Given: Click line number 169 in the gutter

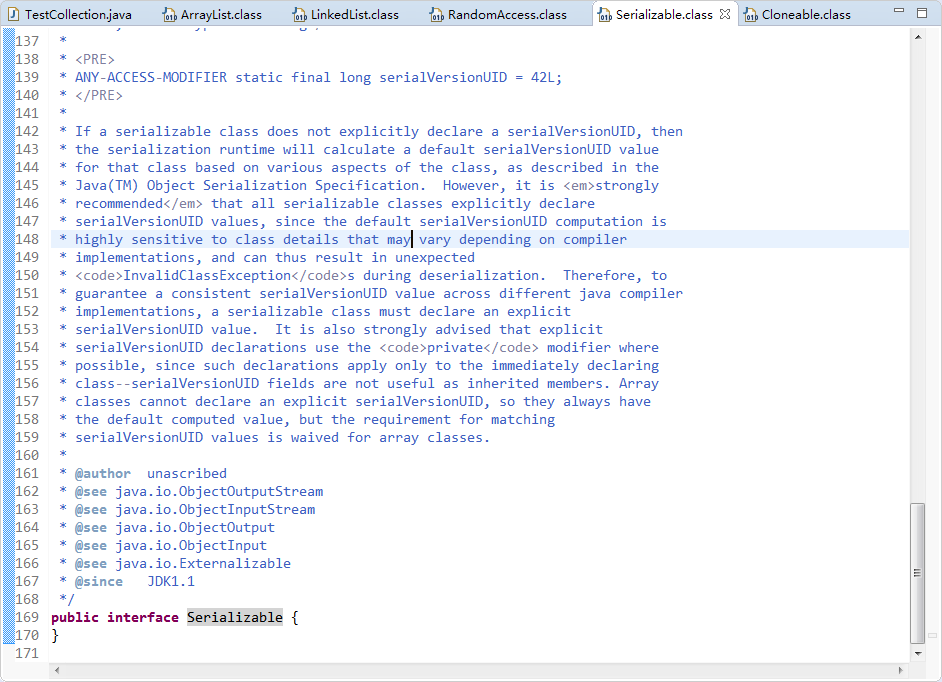Looking at the screenshot, I should tap(27, 617).
